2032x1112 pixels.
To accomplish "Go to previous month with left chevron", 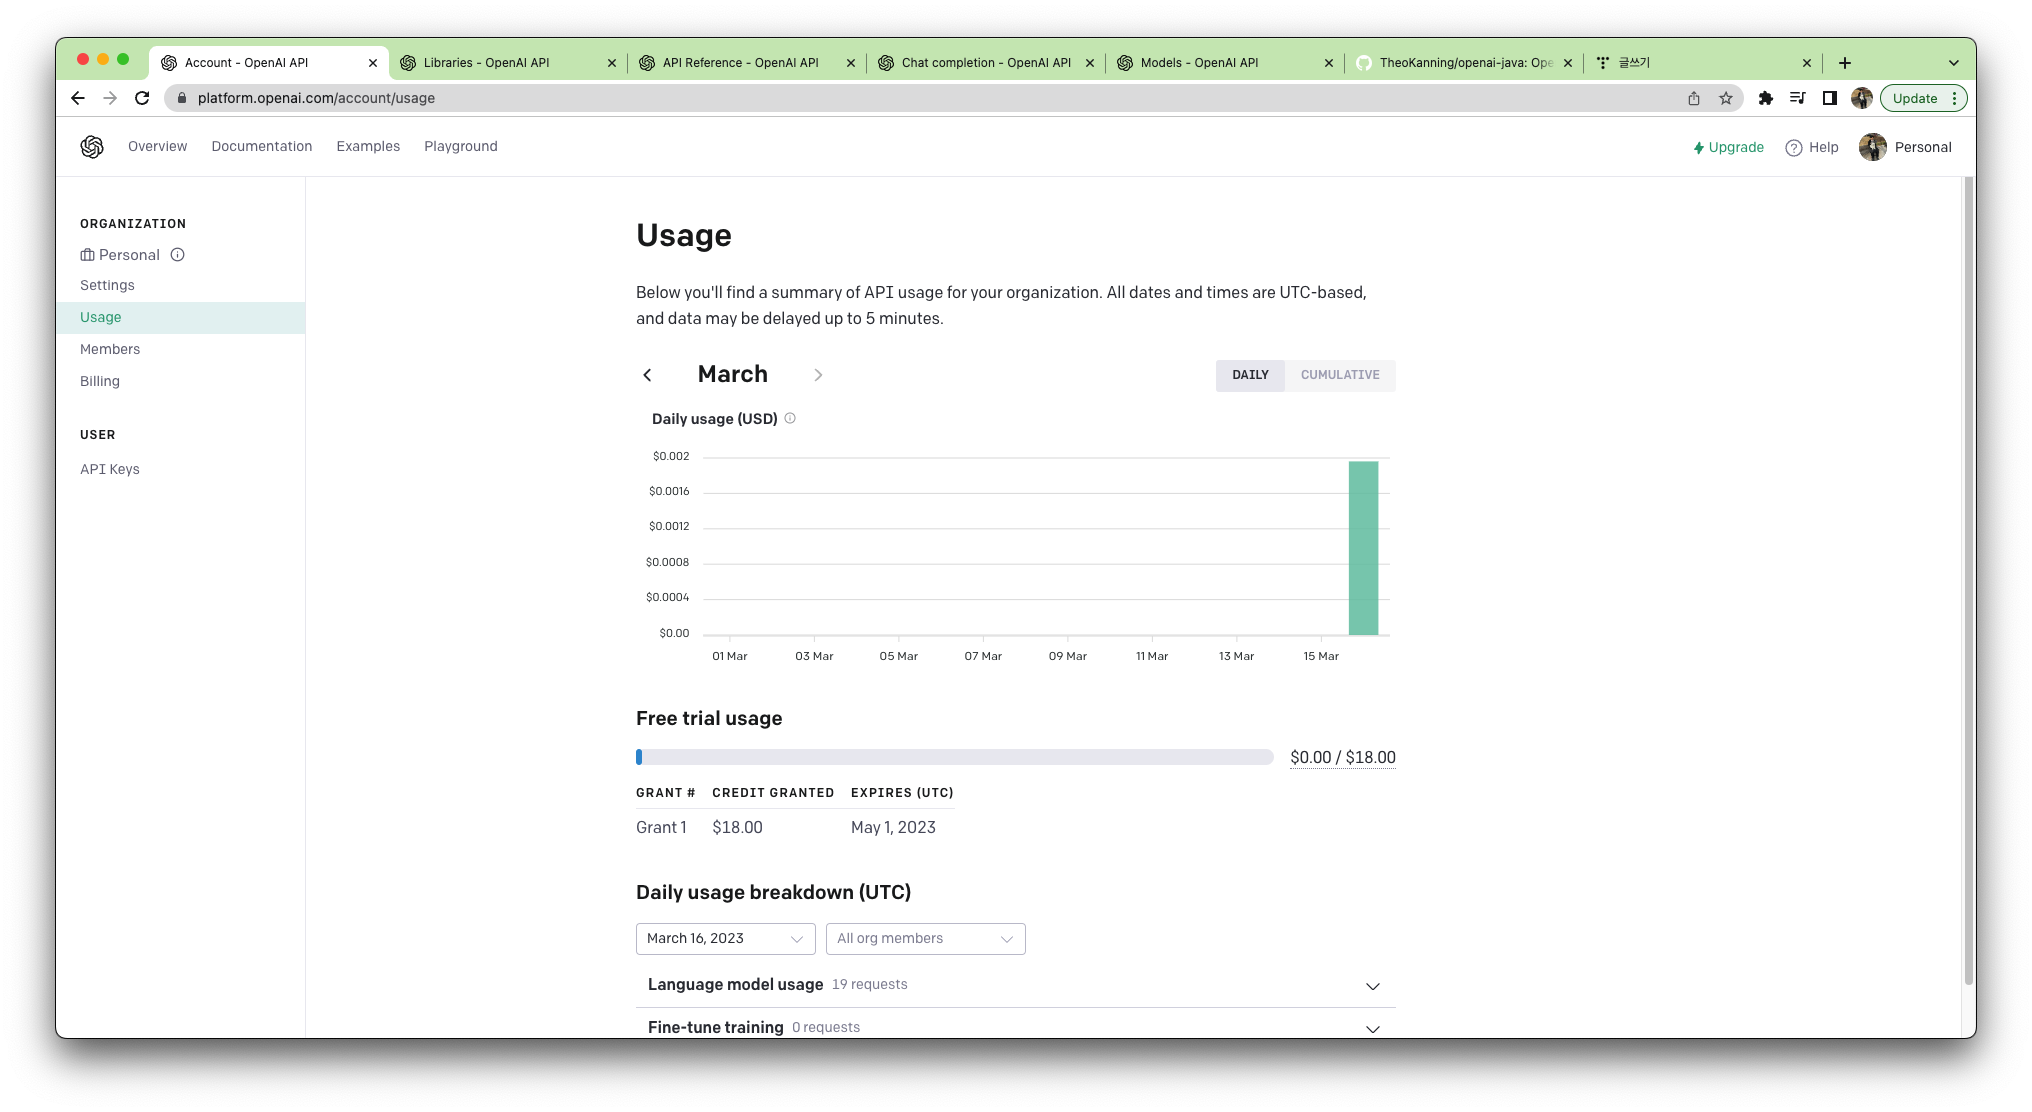I will [647, 375].
